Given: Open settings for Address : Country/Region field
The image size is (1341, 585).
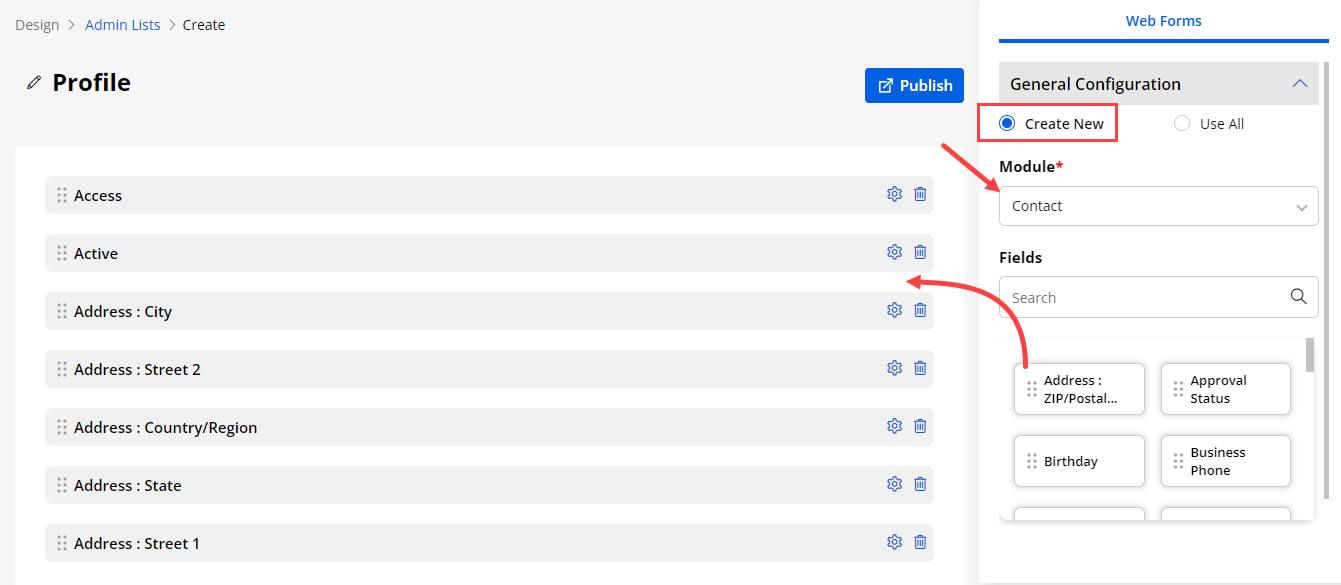Looking at the screenshot, I should [894, 426].
